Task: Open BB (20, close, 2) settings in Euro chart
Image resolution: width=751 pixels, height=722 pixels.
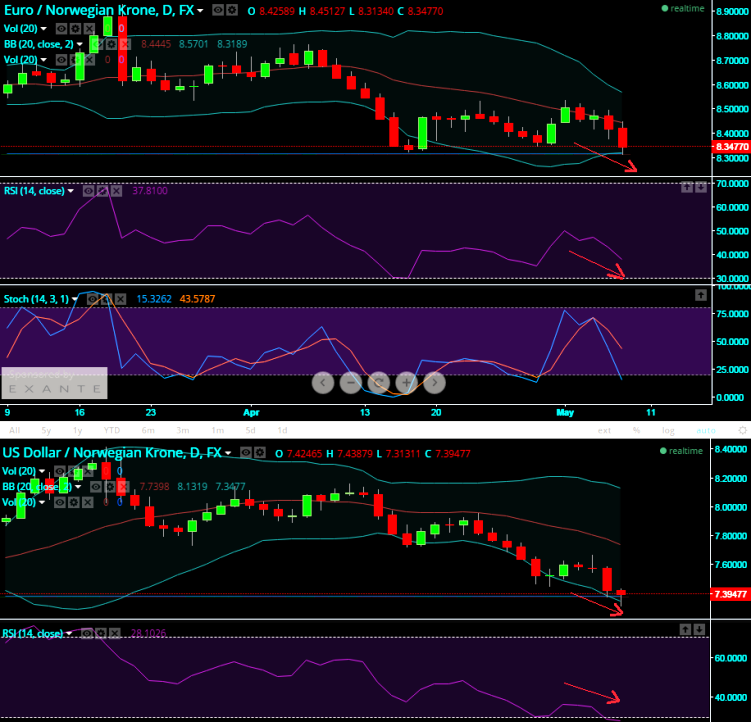Action: tap(111, 44)
